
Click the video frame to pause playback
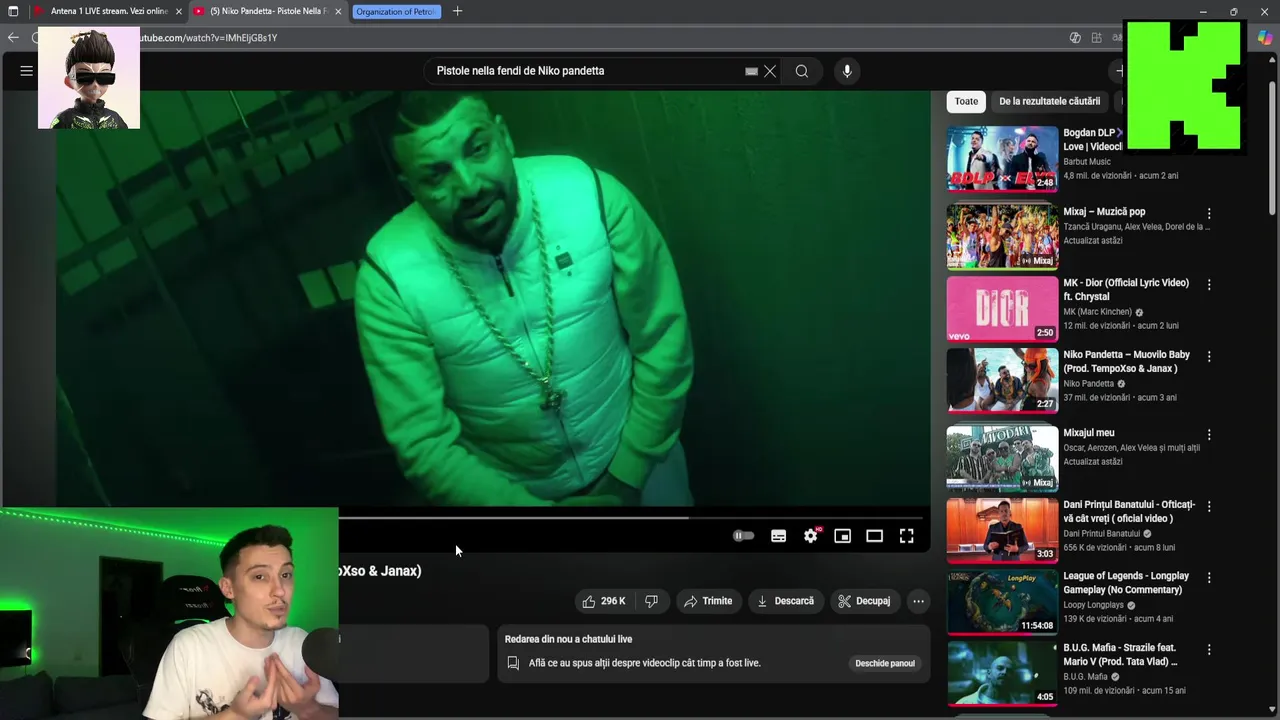pos(492,300)
